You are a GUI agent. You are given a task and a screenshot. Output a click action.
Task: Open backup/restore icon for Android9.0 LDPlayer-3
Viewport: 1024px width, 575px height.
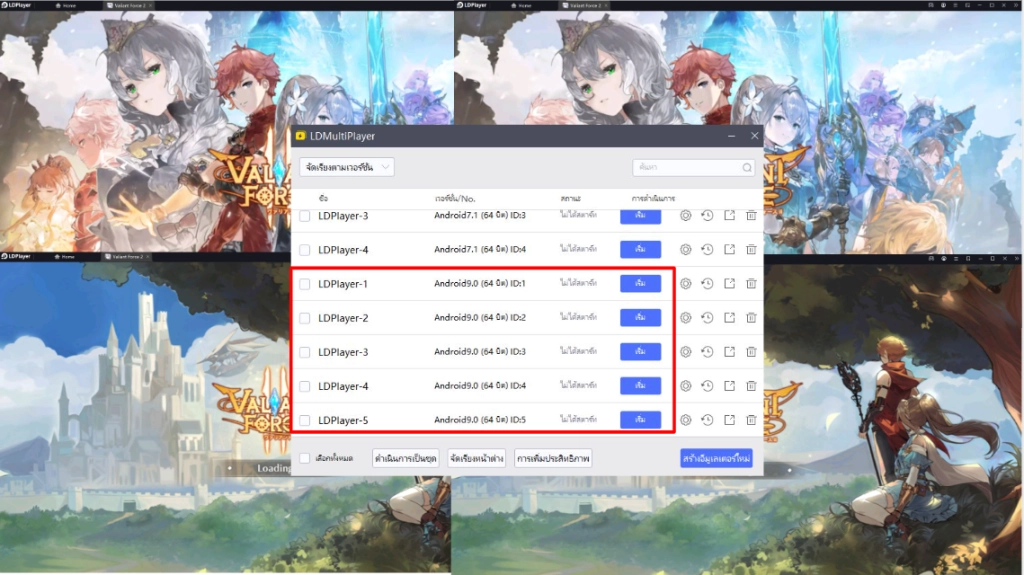point(707,352)
